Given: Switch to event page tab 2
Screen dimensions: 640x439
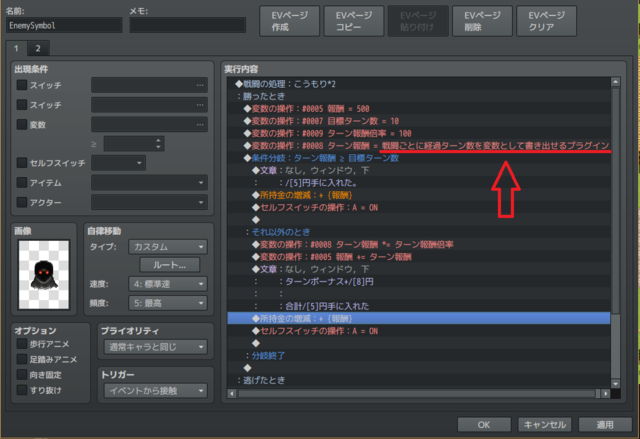Looking at the screenshot, I should [38, 48].
